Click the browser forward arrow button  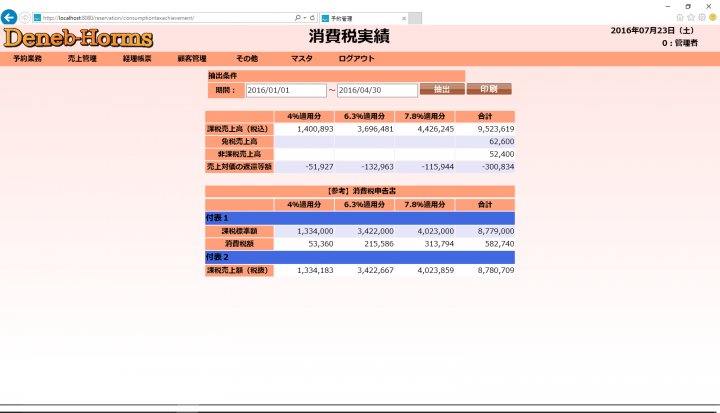pyautogui.click(x=25, y=18)
